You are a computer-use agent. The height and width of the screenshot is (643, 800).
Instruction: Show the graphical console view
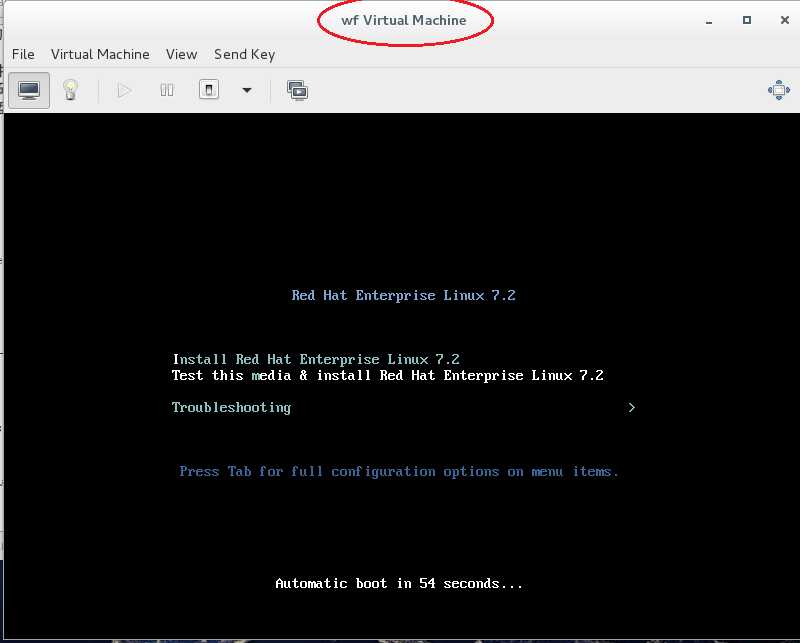click(29, 90)
